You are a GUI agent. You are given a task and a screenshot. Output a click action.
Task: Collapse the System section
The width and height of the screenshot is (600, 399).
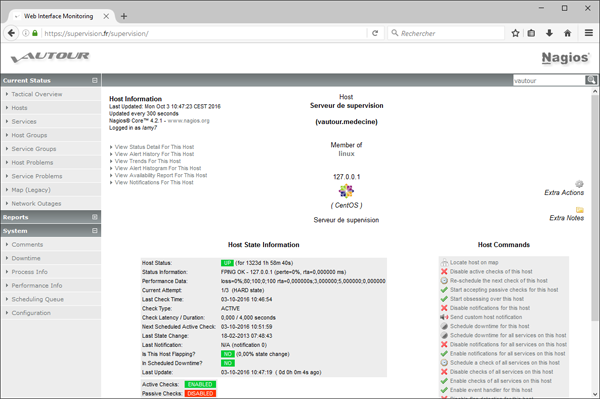click(x=95, y=231)
